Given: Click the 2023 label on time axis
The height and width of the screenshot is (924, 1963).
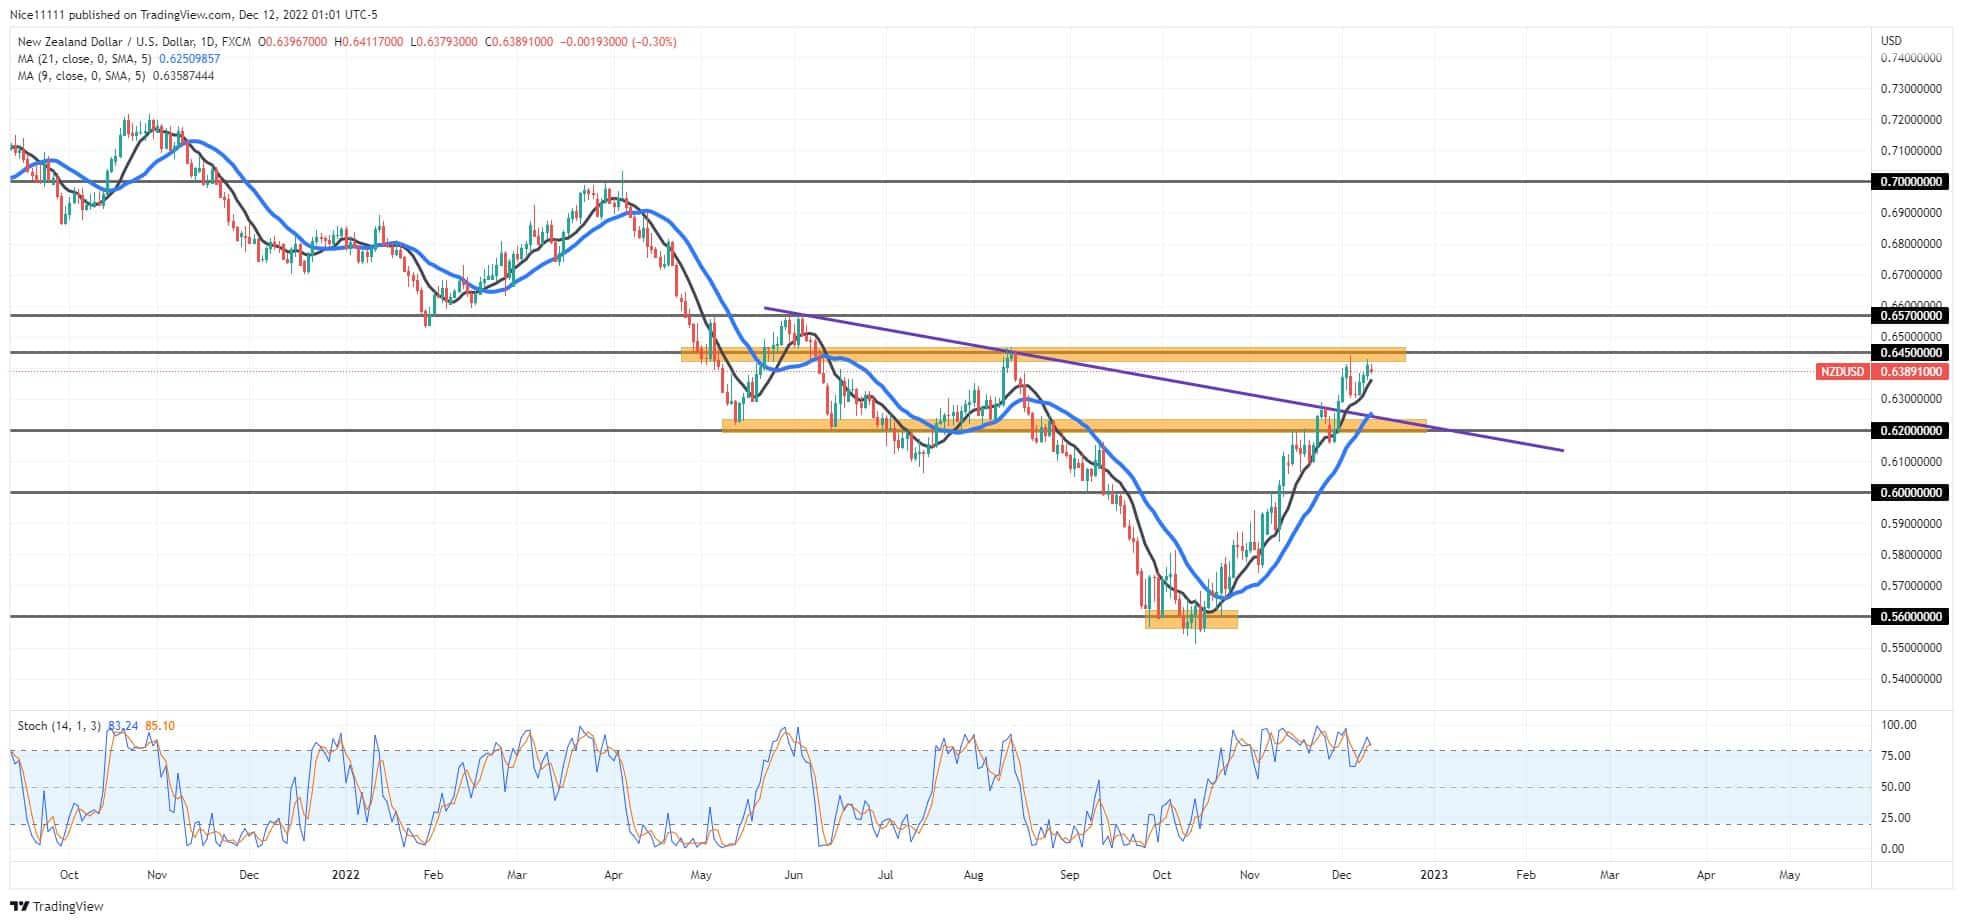Looking at the screenshot, I should 1433,875.
